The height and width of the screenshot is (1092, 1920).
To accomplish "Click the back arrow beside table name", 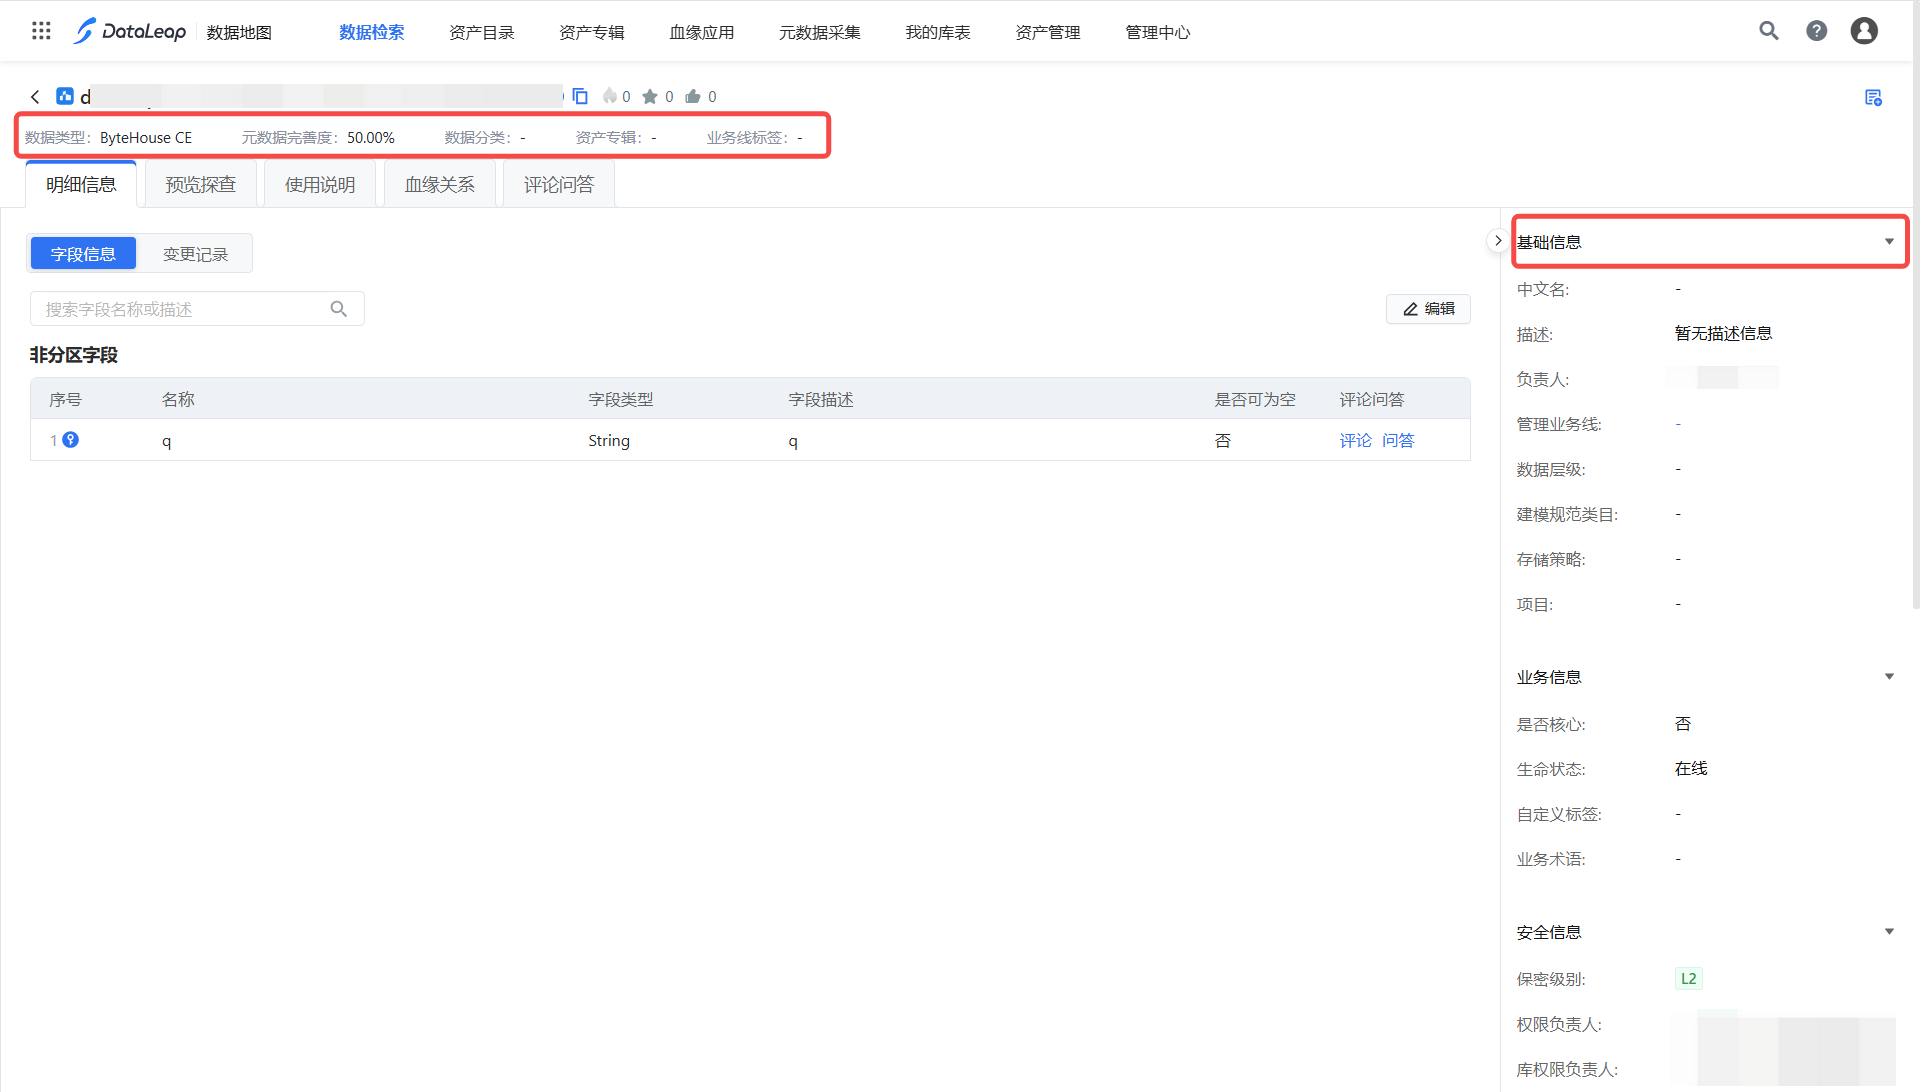I will click(x=35, y=97).
